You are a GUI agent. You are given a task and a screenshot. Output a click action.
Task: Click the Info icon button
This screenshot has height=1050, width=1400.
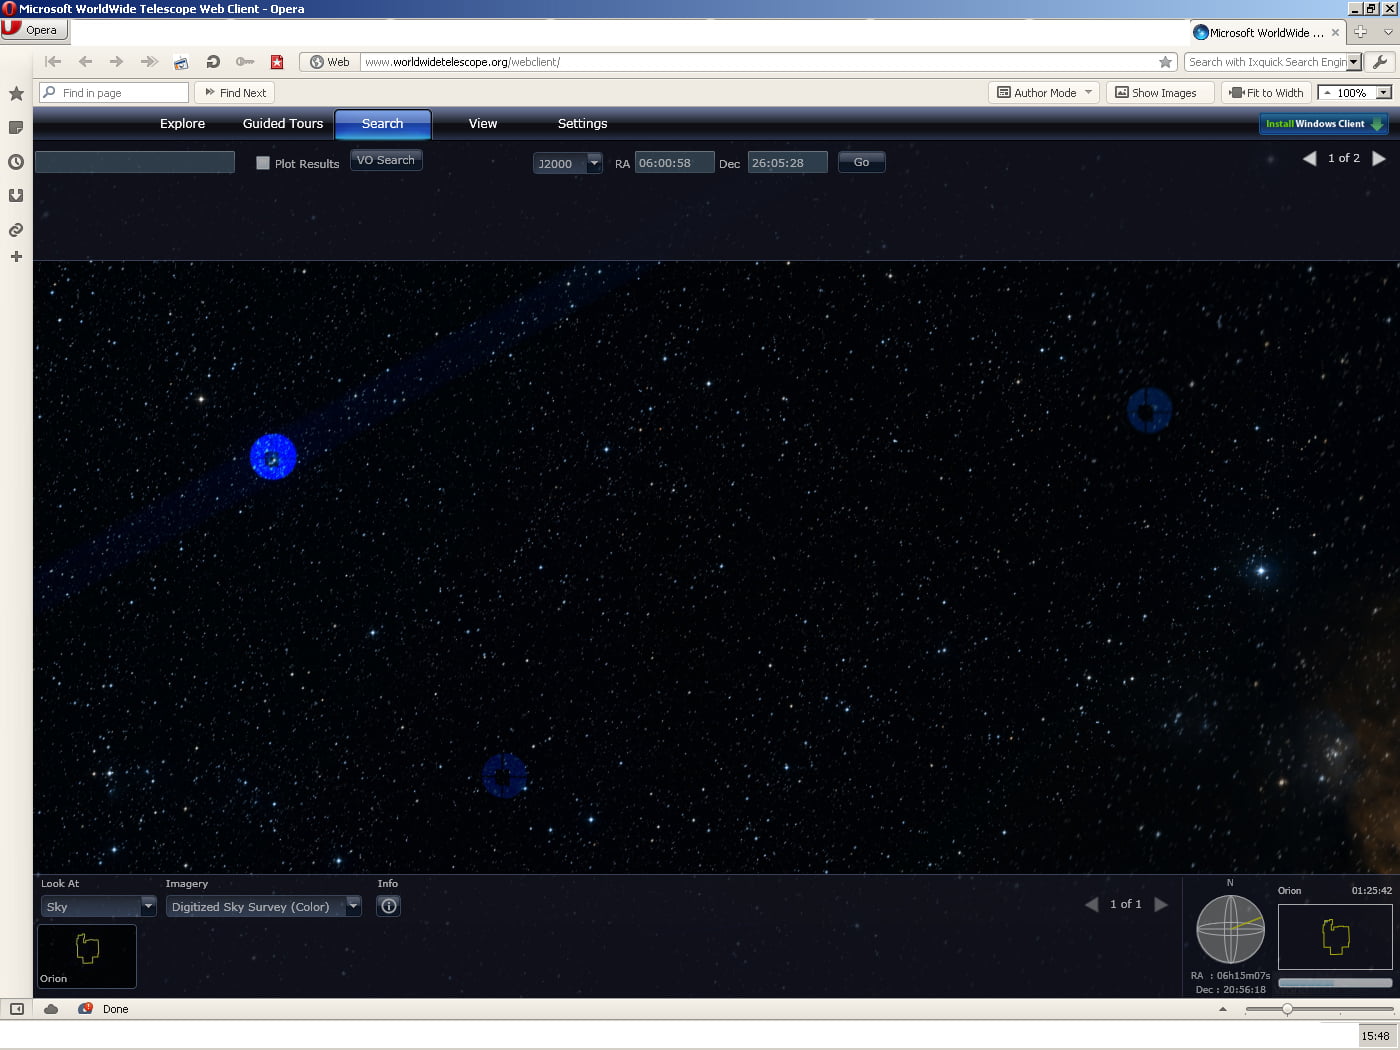click(x=389, y=906)
